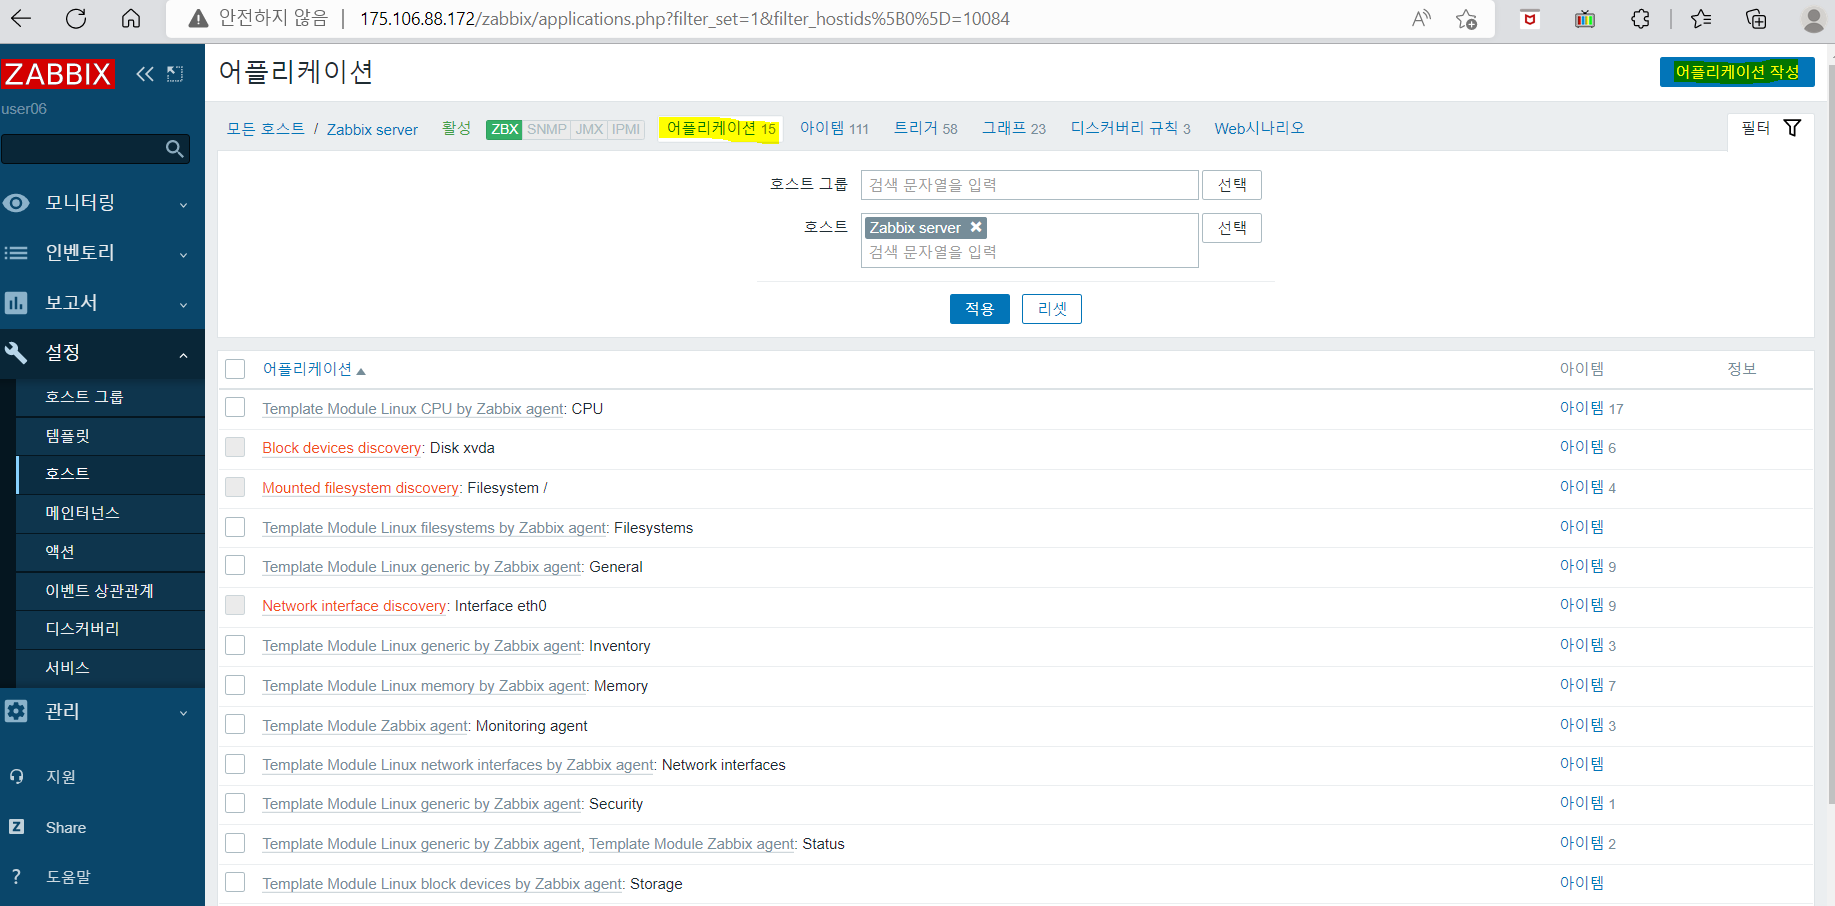Click the 적용 apply button

pos(979,309)
